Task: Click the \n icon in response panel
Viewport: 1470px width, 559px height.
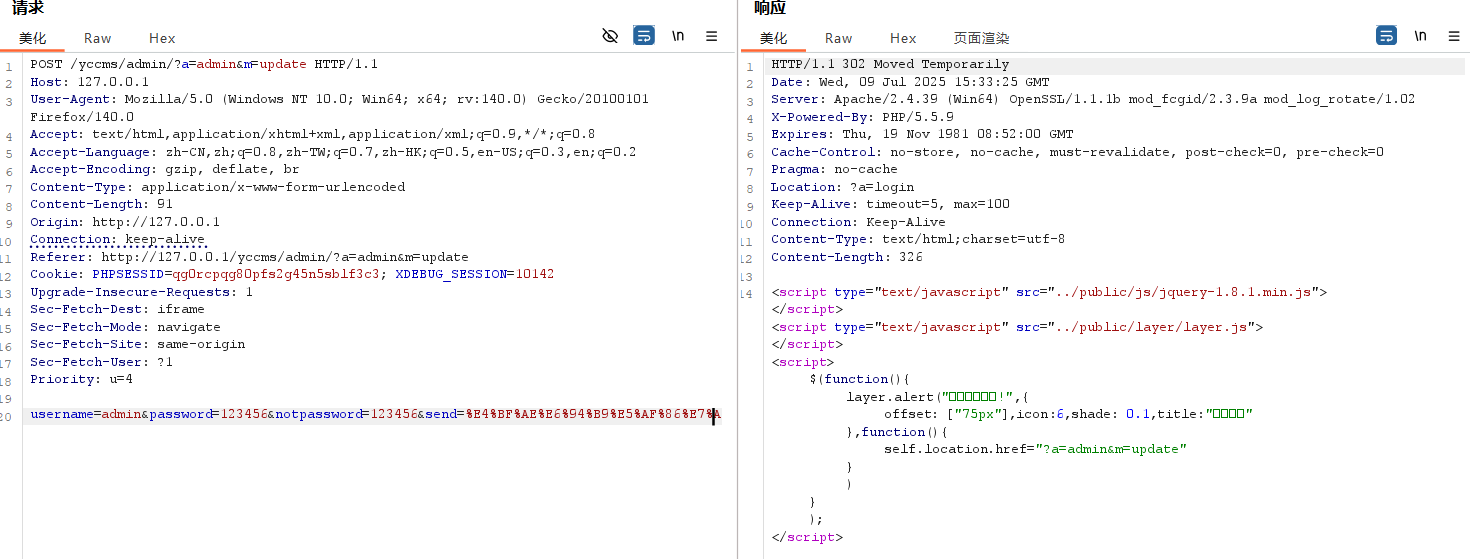Action: (x=1420, y=36)
